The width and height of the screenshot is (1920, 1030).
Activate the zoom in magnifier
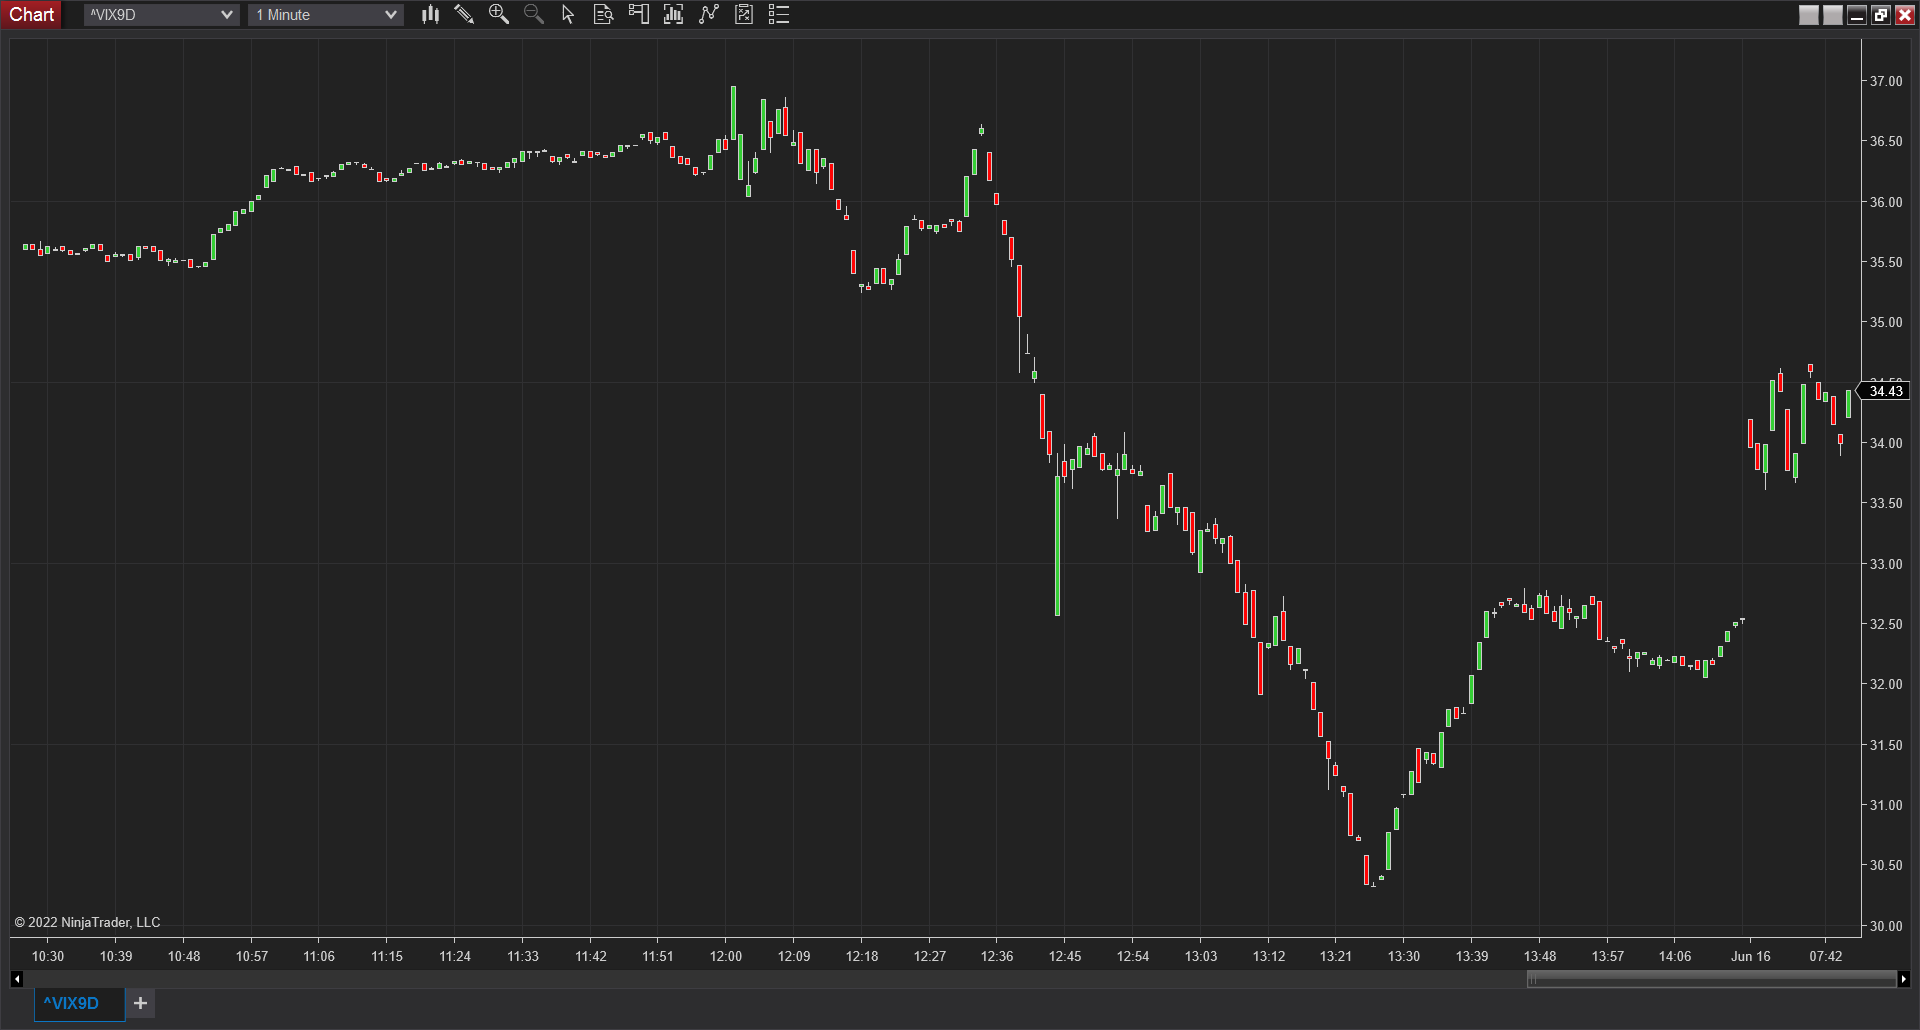click(x=498, y=14)
